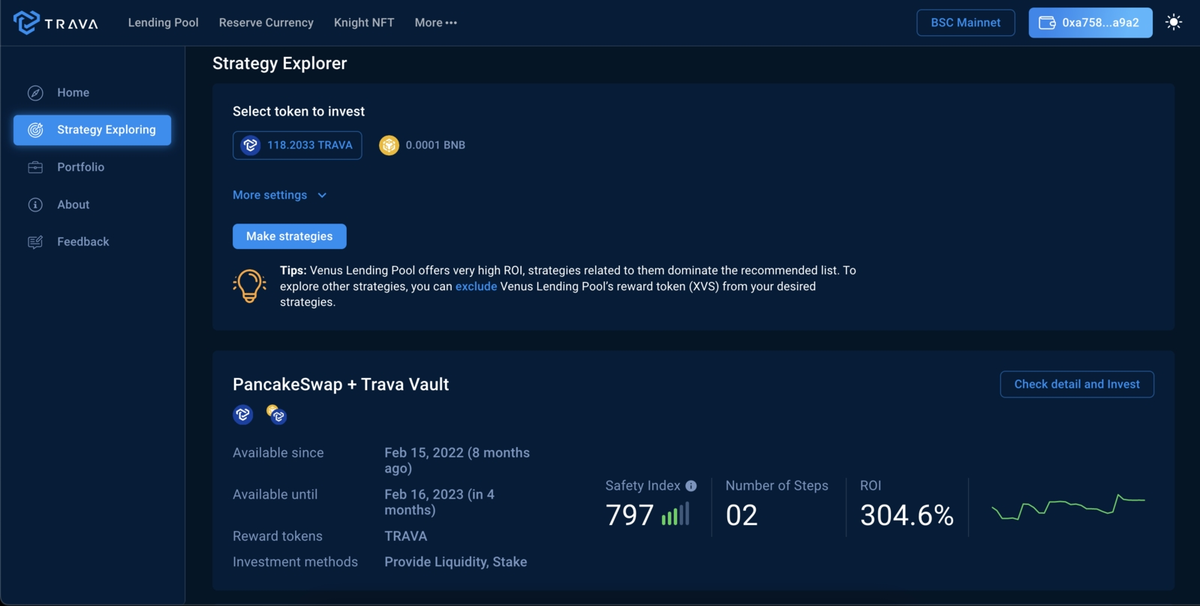Click 'Feb 15, 2022 (8 months ago)' date
Viewport: 1200px width, 606px height.
point(457,461)
